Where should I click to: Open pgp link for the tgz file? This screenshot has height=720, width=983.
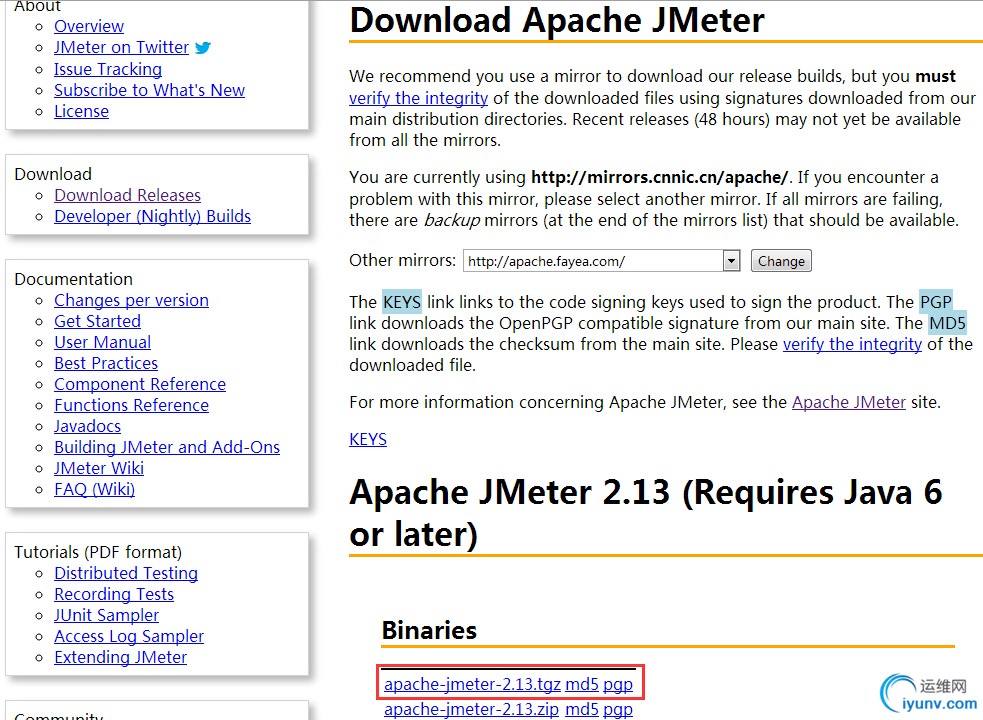coord(618,684)
